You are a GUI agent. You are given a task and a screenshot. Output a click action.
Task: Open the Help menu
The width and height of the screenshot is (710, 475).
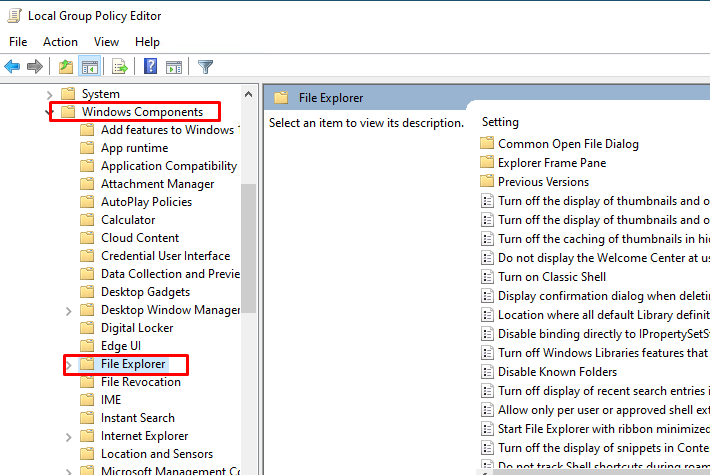[147, 42]
